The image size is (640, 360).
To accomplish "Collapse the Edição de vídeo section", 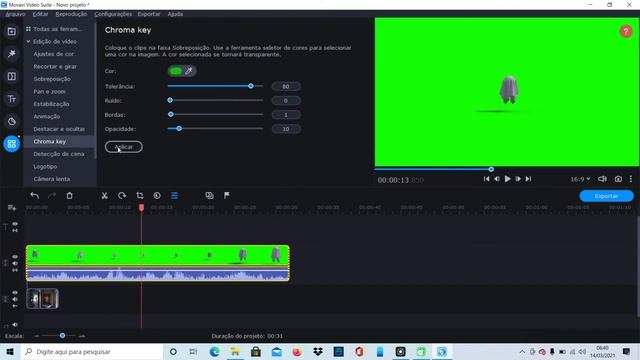I will 28,42.
